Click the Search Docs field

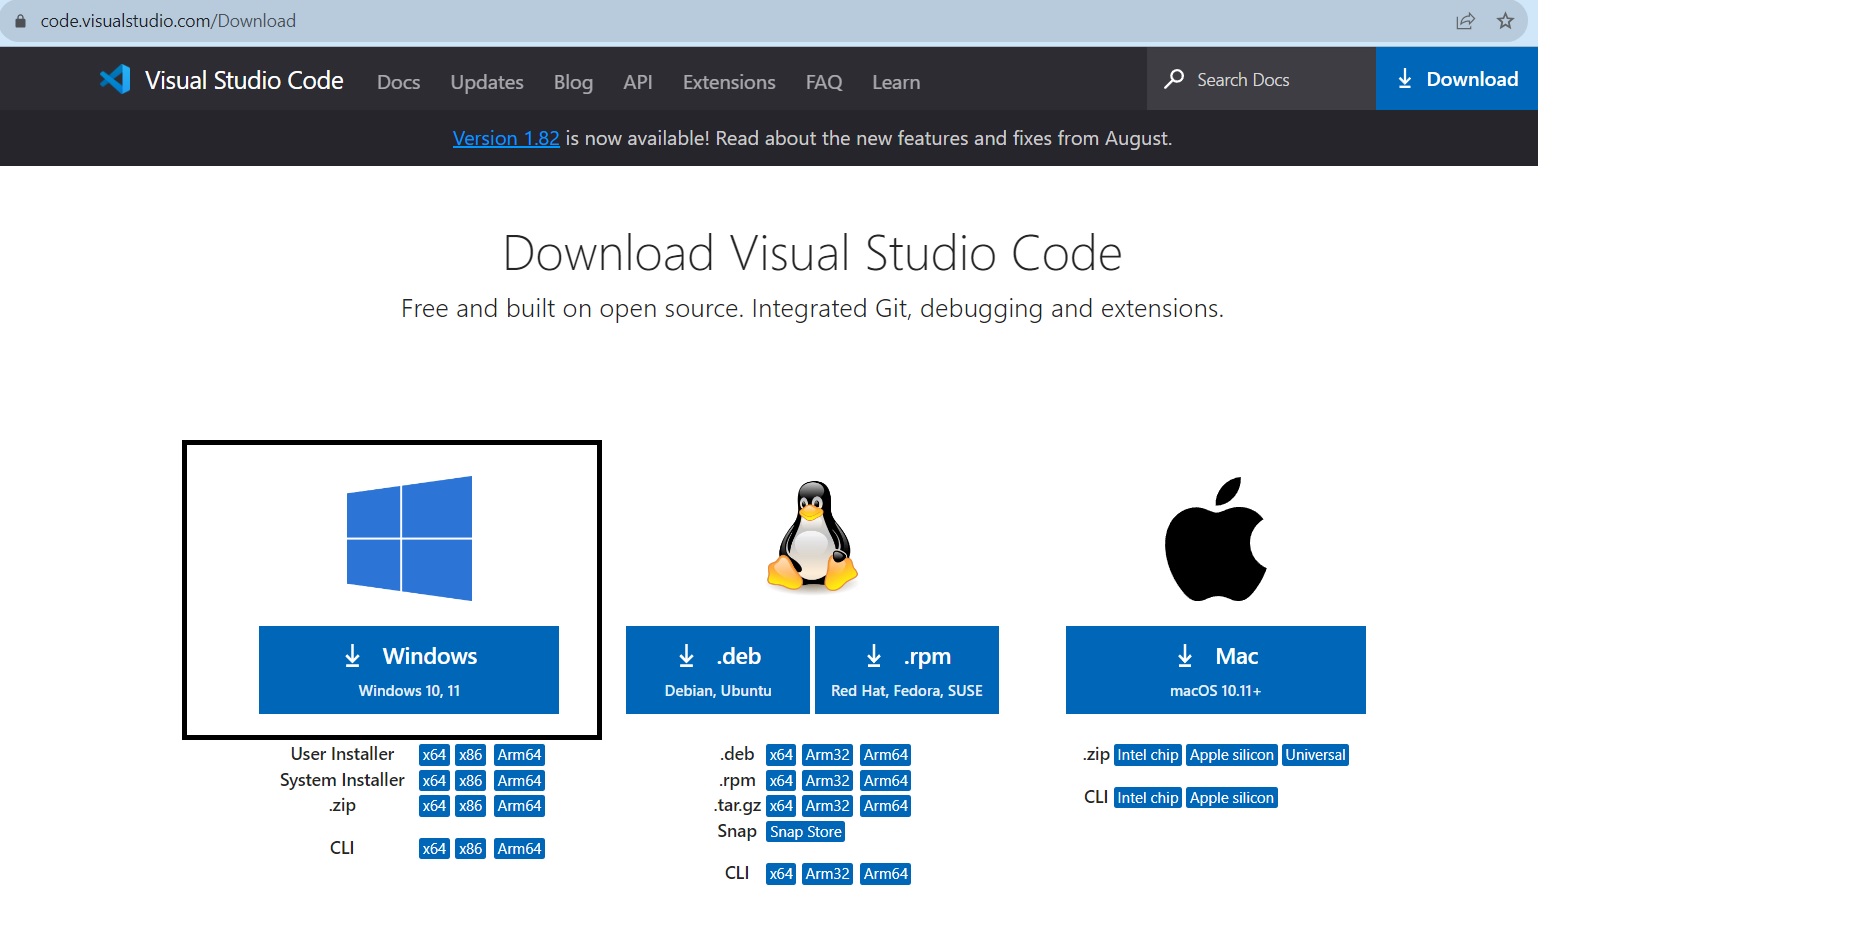pos(1261,79)
